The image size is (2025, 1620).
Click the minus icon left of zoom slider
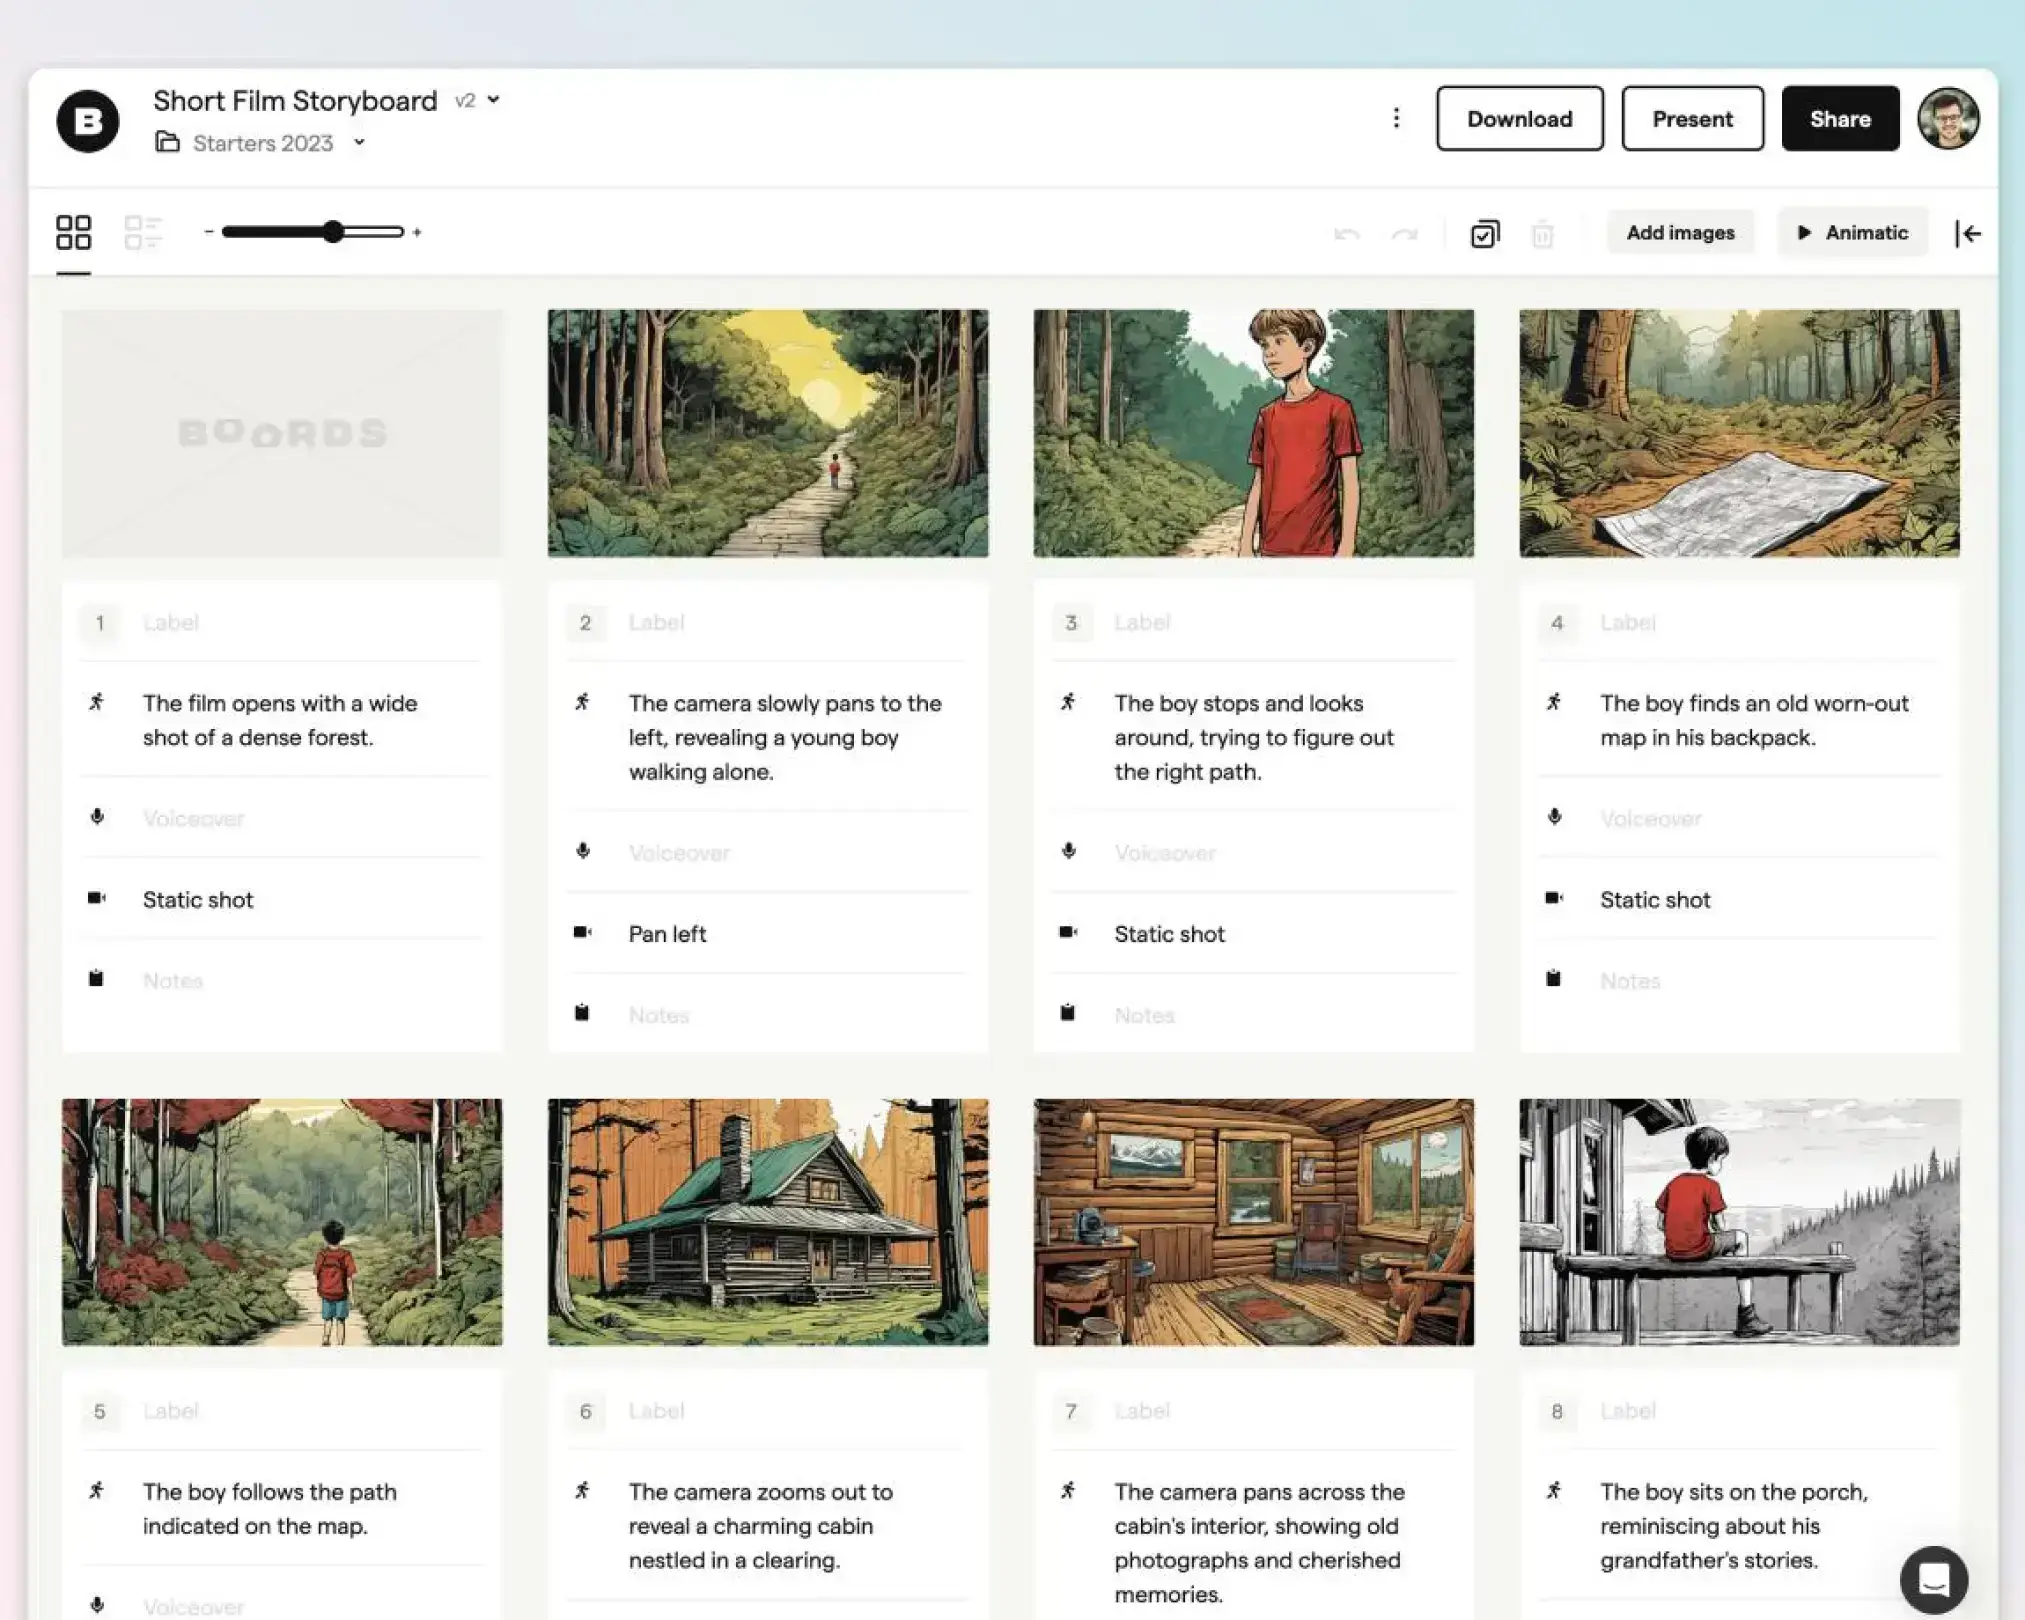(x=208, y=232)
